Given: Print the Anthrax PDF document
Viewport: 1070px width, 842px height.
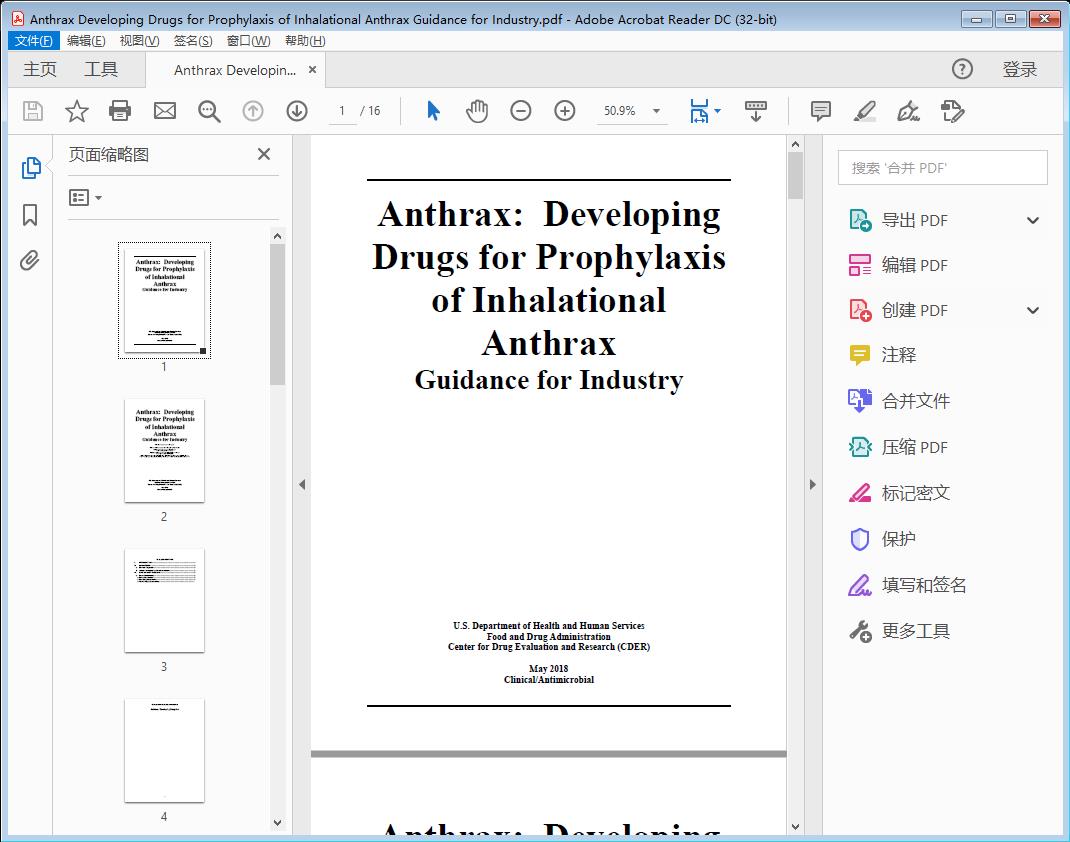Looking at the screenshot, I should [x=120, y=111].
